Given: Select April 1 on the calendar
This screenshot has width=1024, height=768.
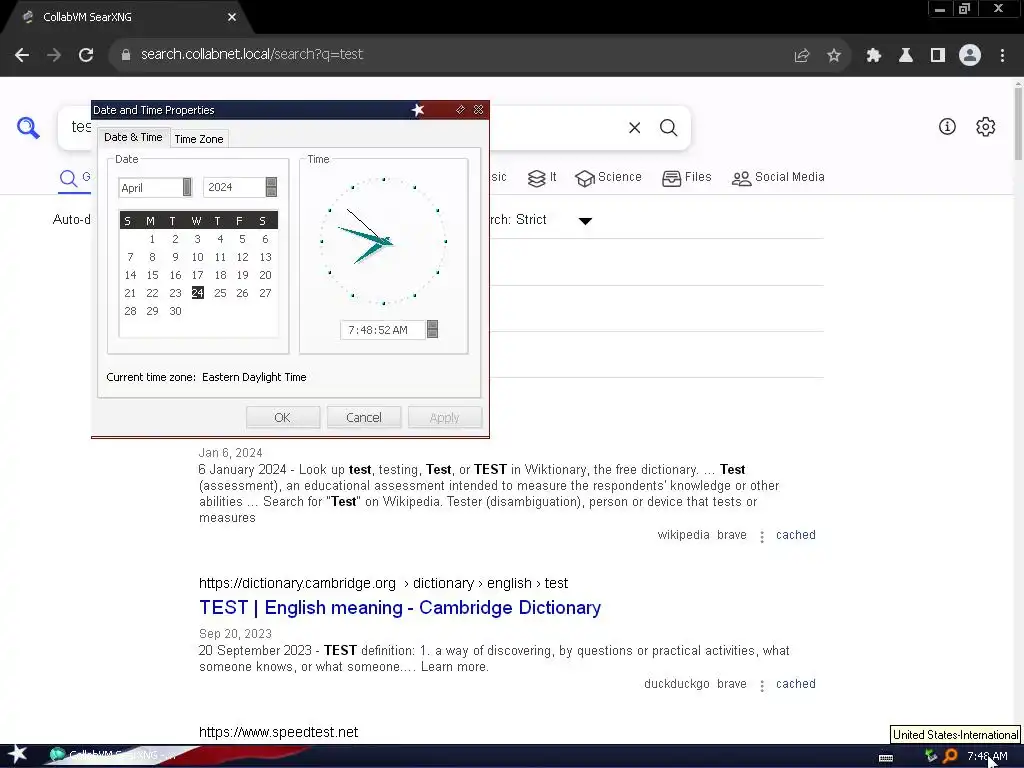Looking at the screenshot, I should pos(152,239).
